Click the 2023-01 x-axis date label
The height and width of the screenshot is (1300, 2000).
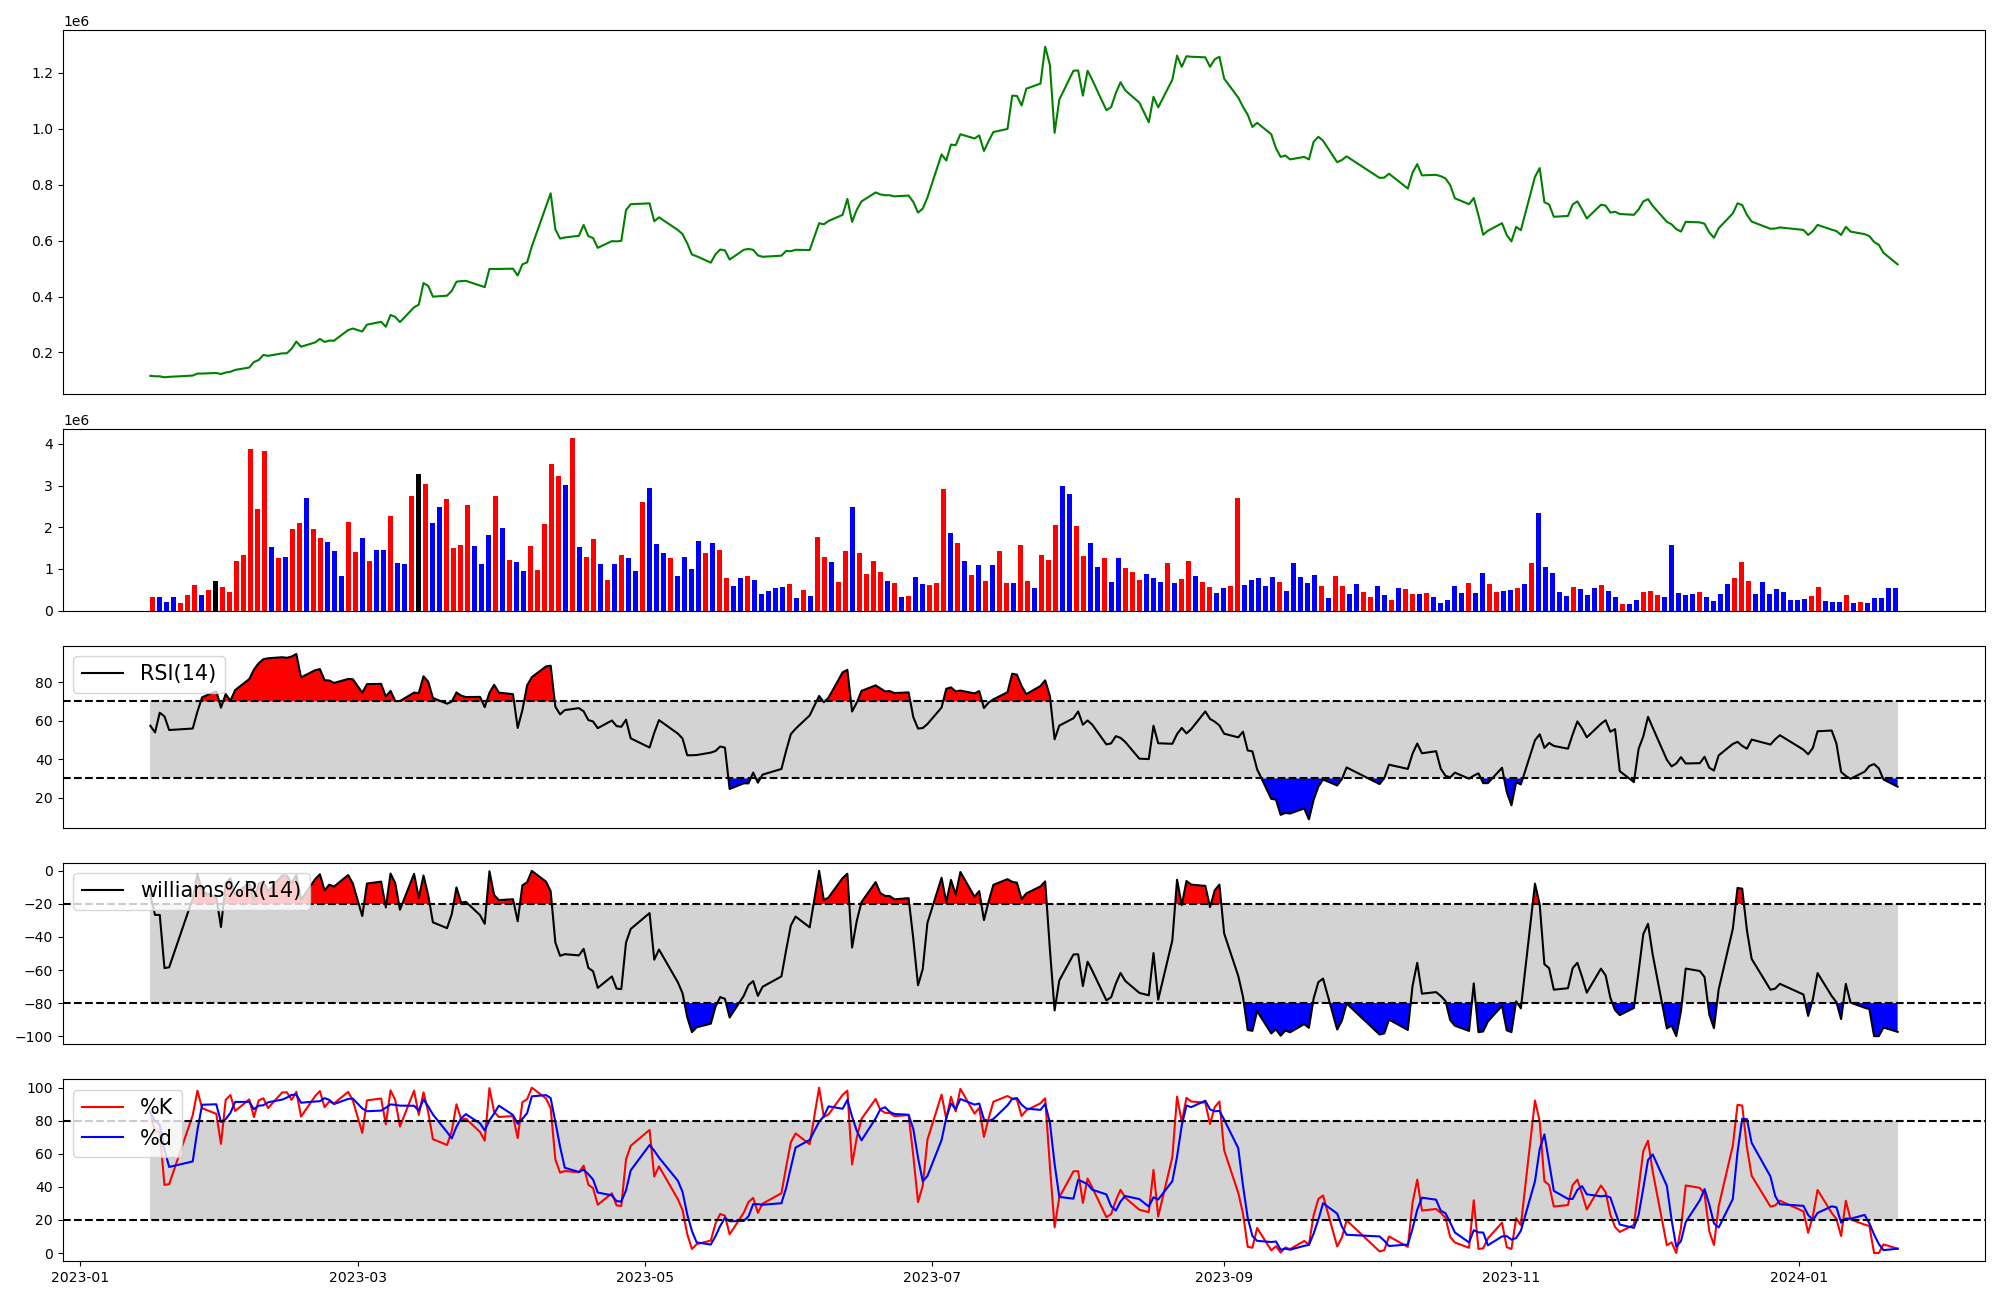pos(80,1277)
